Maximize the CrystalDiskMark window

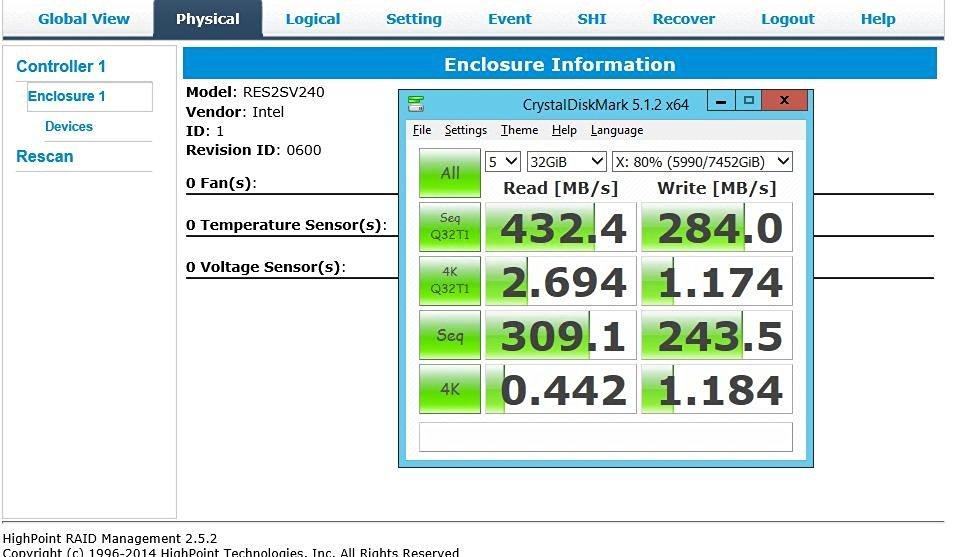749,101
